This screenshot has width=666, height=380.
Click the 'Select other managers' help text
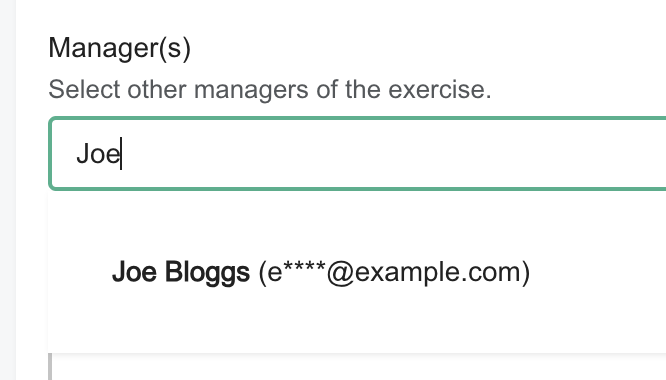270,89
